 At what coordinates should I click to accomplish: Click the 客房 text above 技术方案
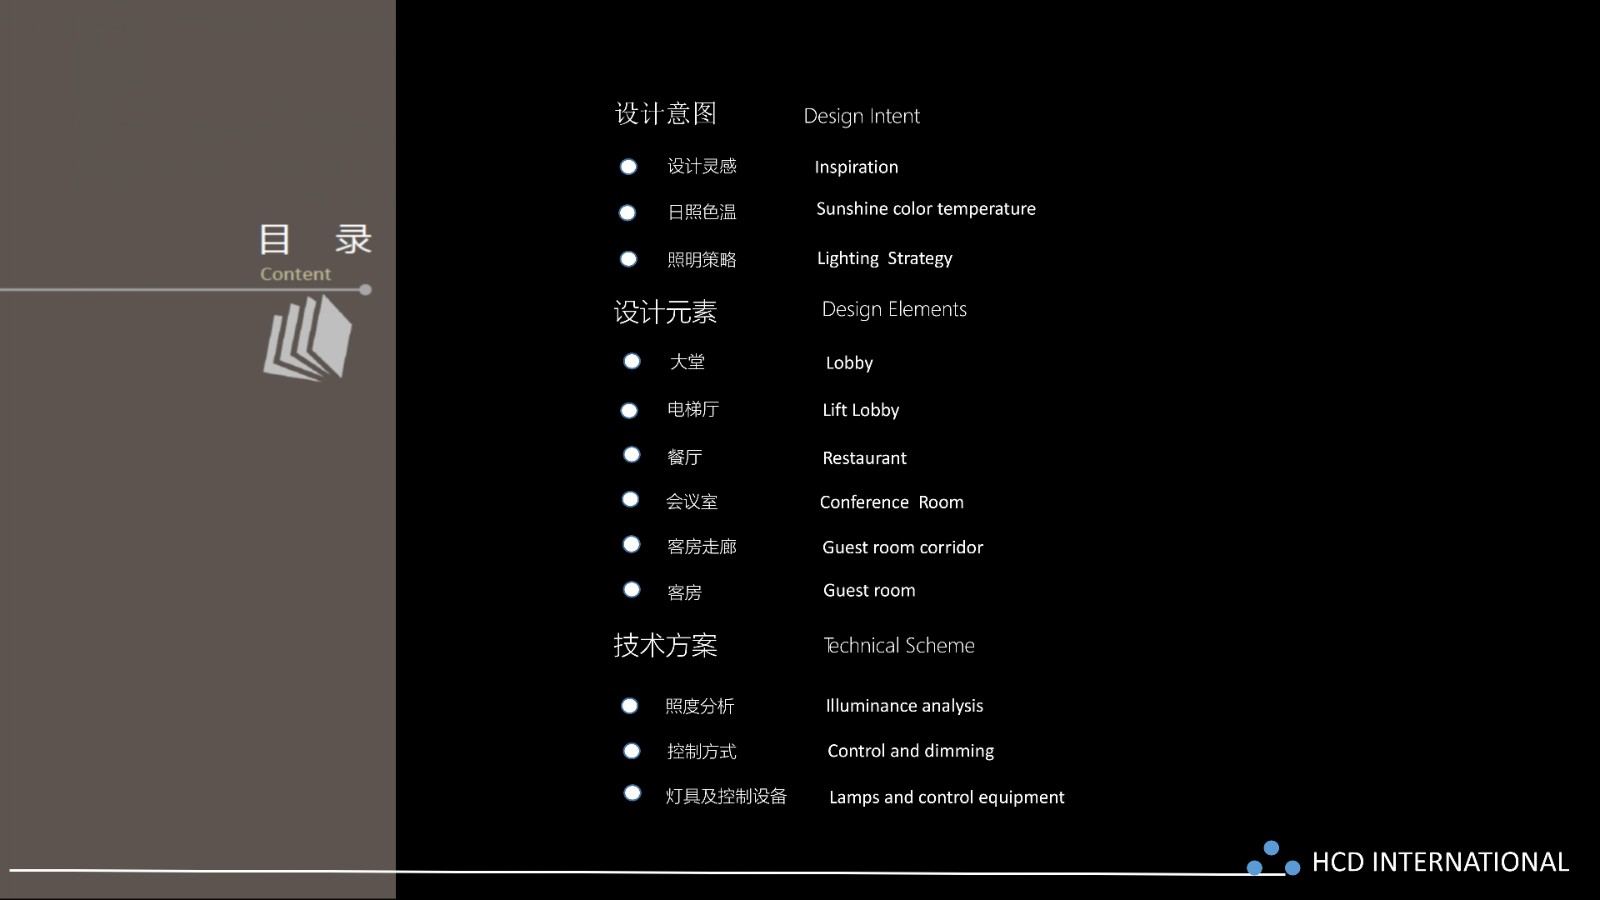tap(685, 593)
